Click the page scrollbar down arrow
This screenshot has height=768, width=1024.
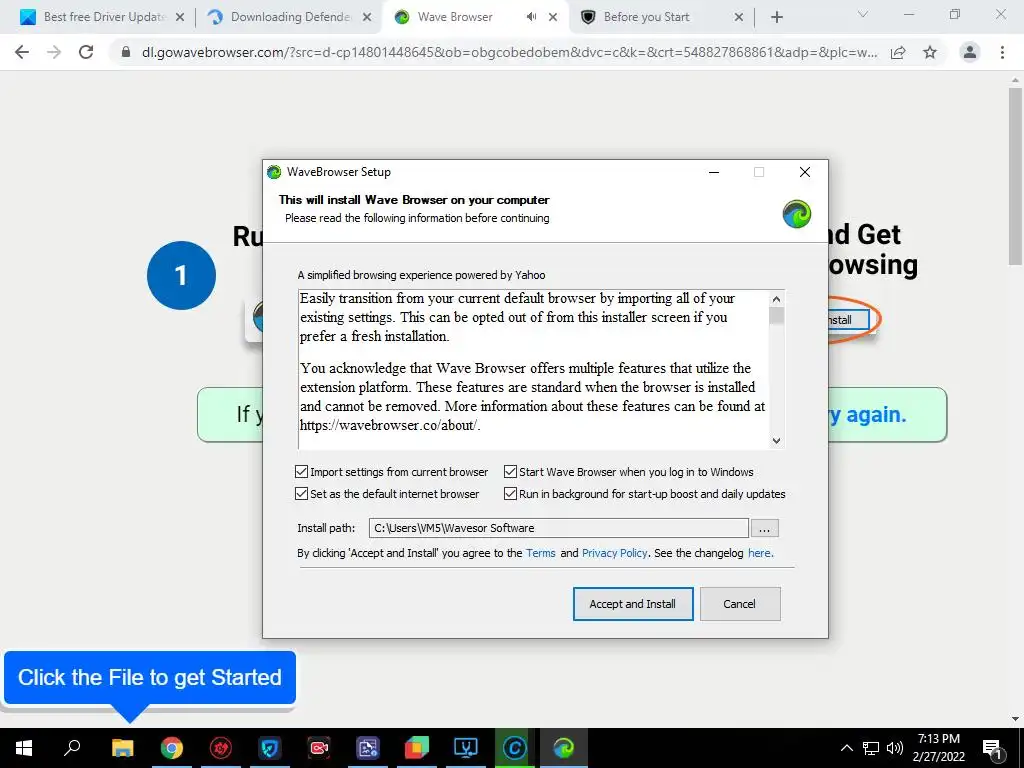[1015, 719]
